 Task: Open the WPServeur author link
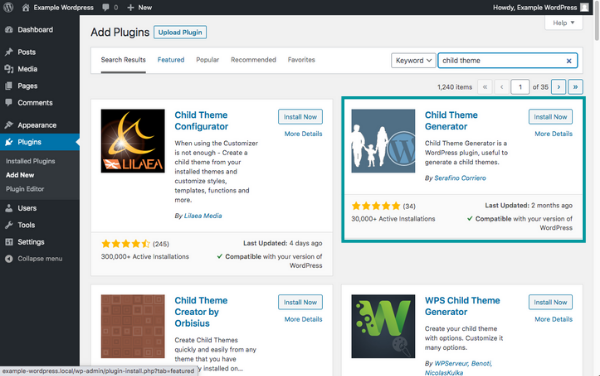(x=451, y=363)
